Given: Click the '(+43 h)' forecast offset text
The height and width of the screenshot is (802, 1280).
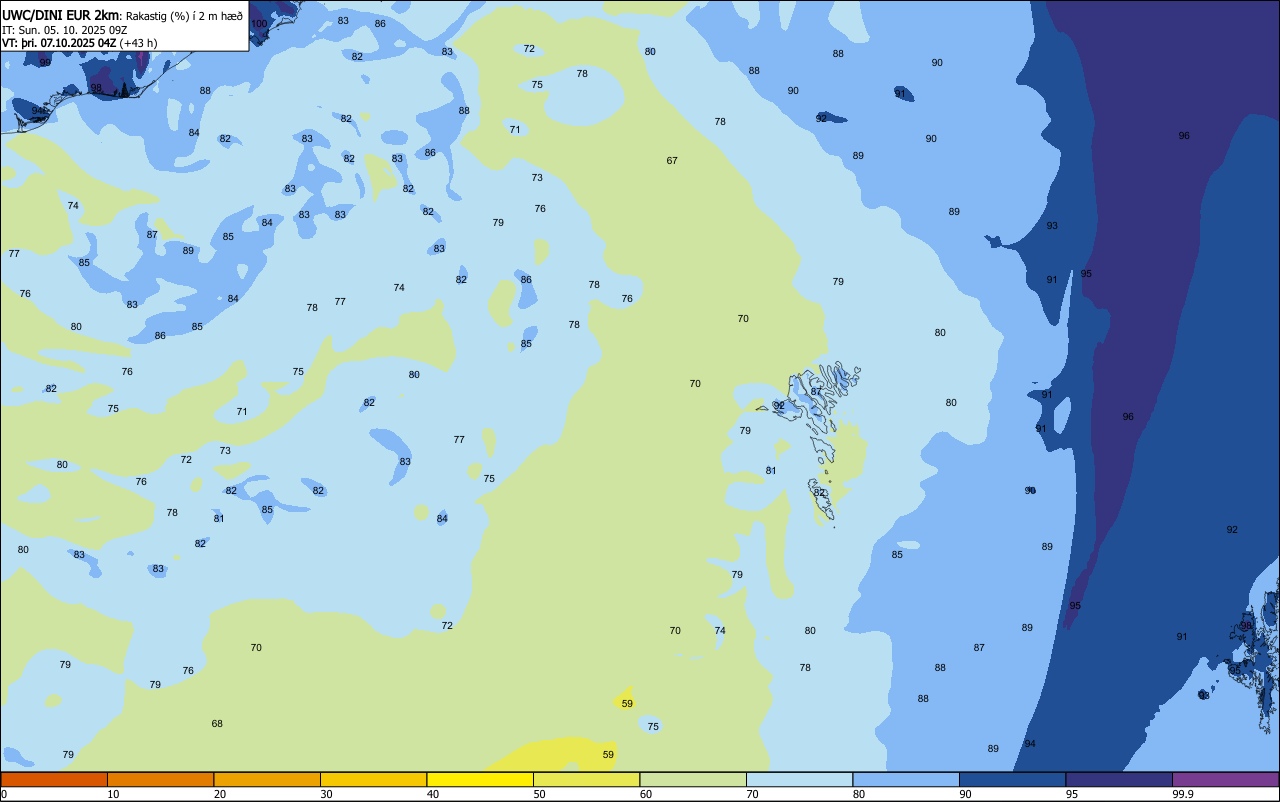Looking at the screenshot, I should 138,43.
